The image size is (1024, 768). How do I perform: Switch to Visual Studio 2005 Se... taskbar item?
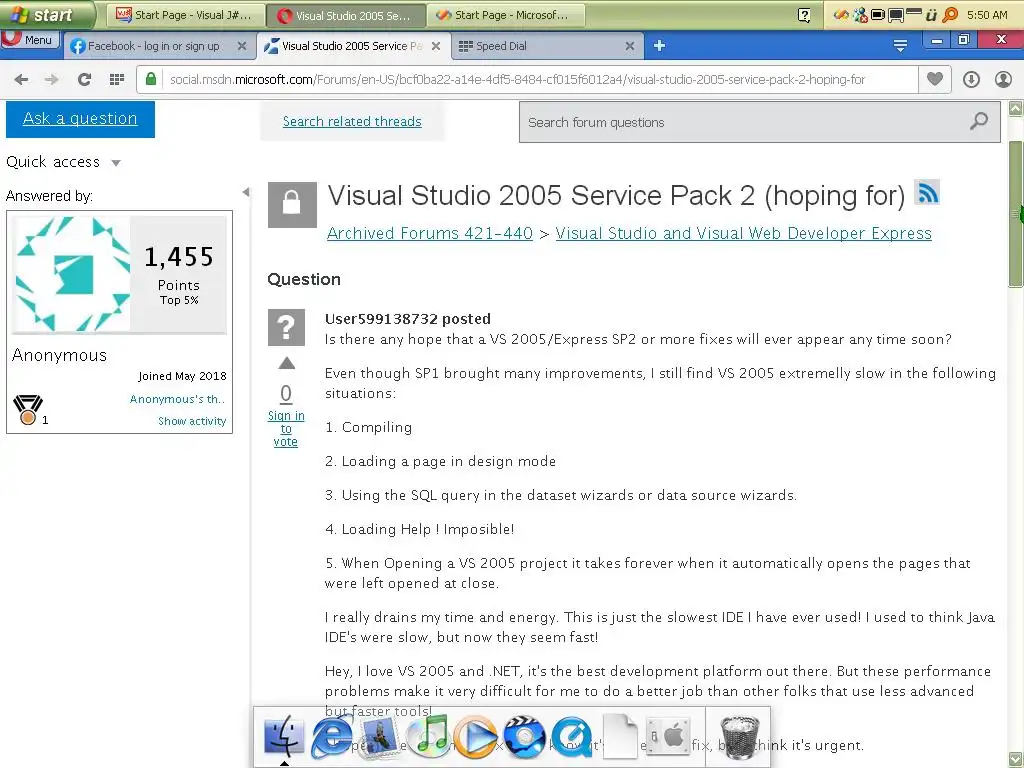pyautogui.click(x=345, y=15)
